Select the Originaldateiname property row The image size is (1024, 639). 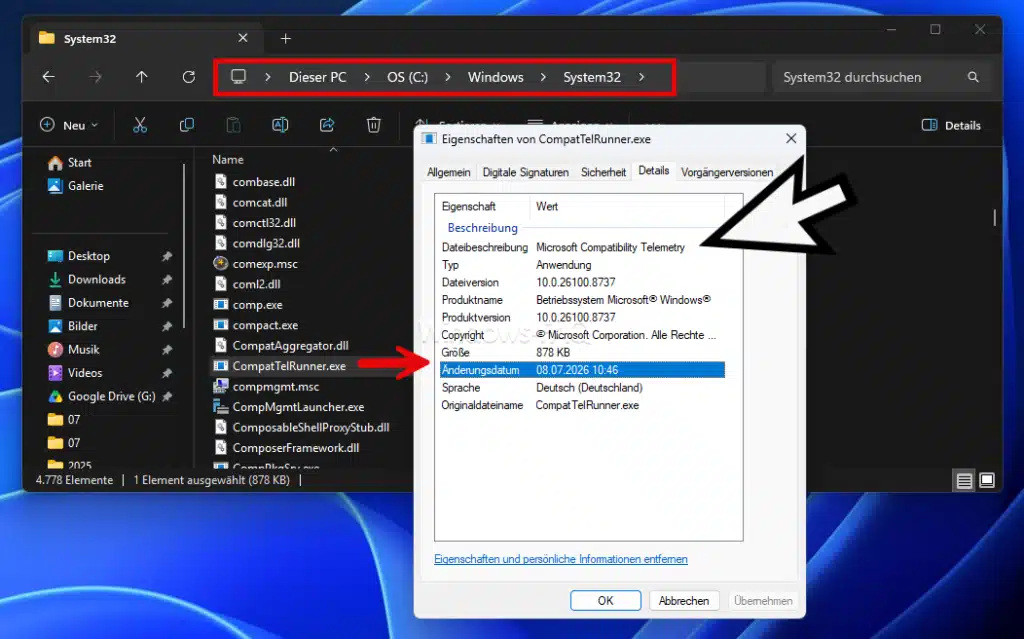tap(583, 405)
